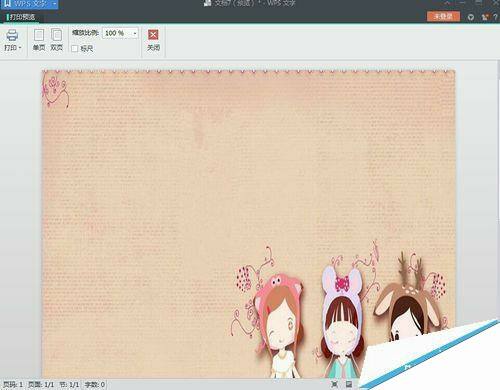Screen dimensions: 500x390
Task: Click the orange 未登录 login button
Action: pos(443,16)
